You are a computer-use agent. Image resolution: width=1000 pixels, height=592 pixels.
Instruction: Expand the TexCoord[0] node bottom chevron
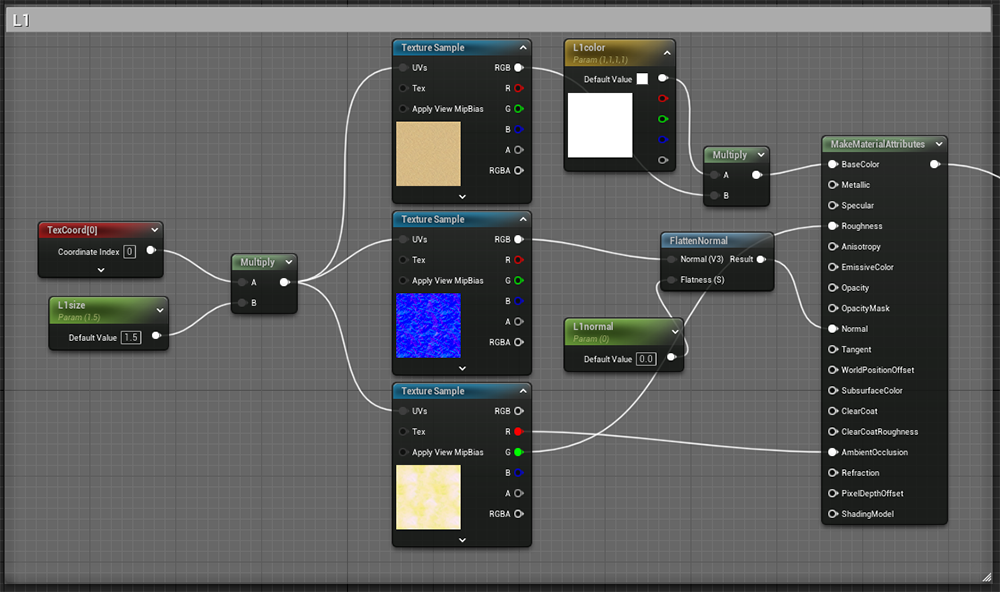[101, 269]
